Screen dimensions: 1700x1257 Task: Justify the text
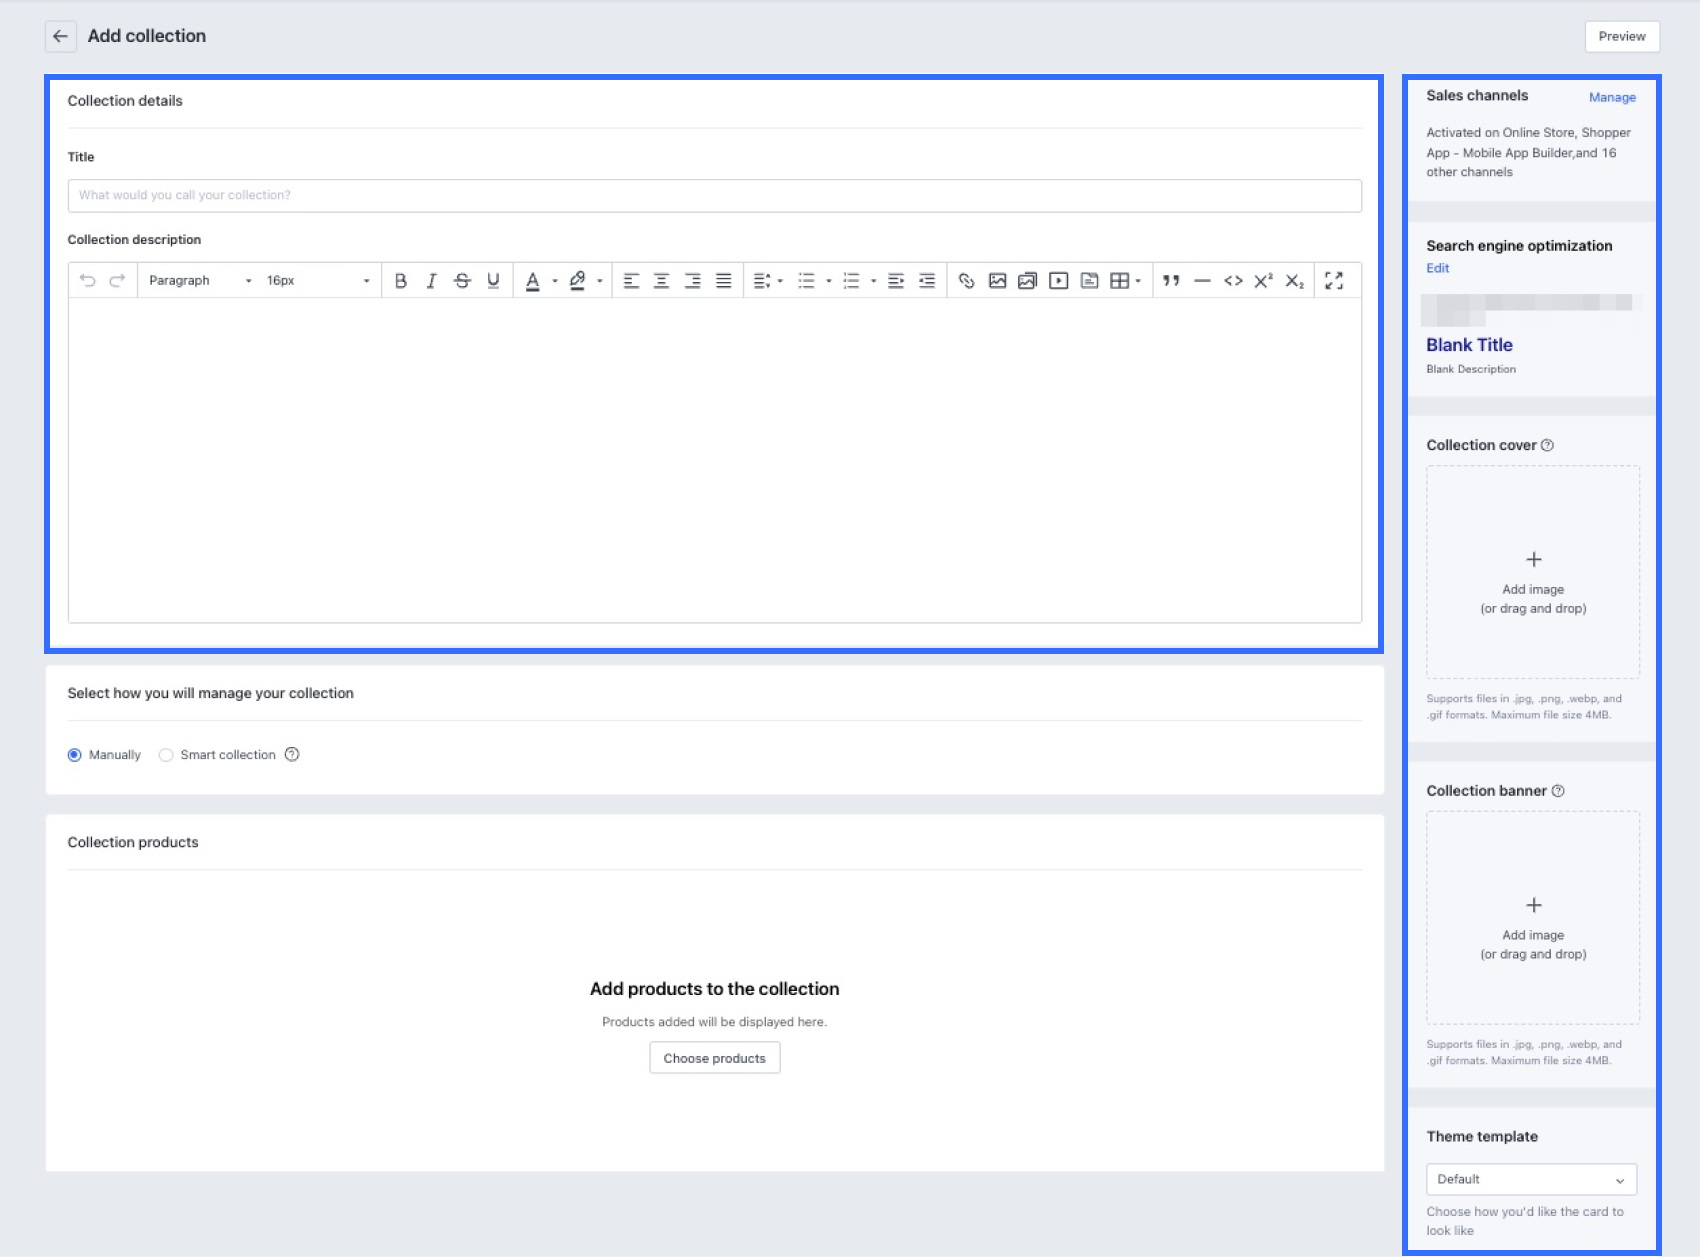pyautogui.click(x=723, y=281)
